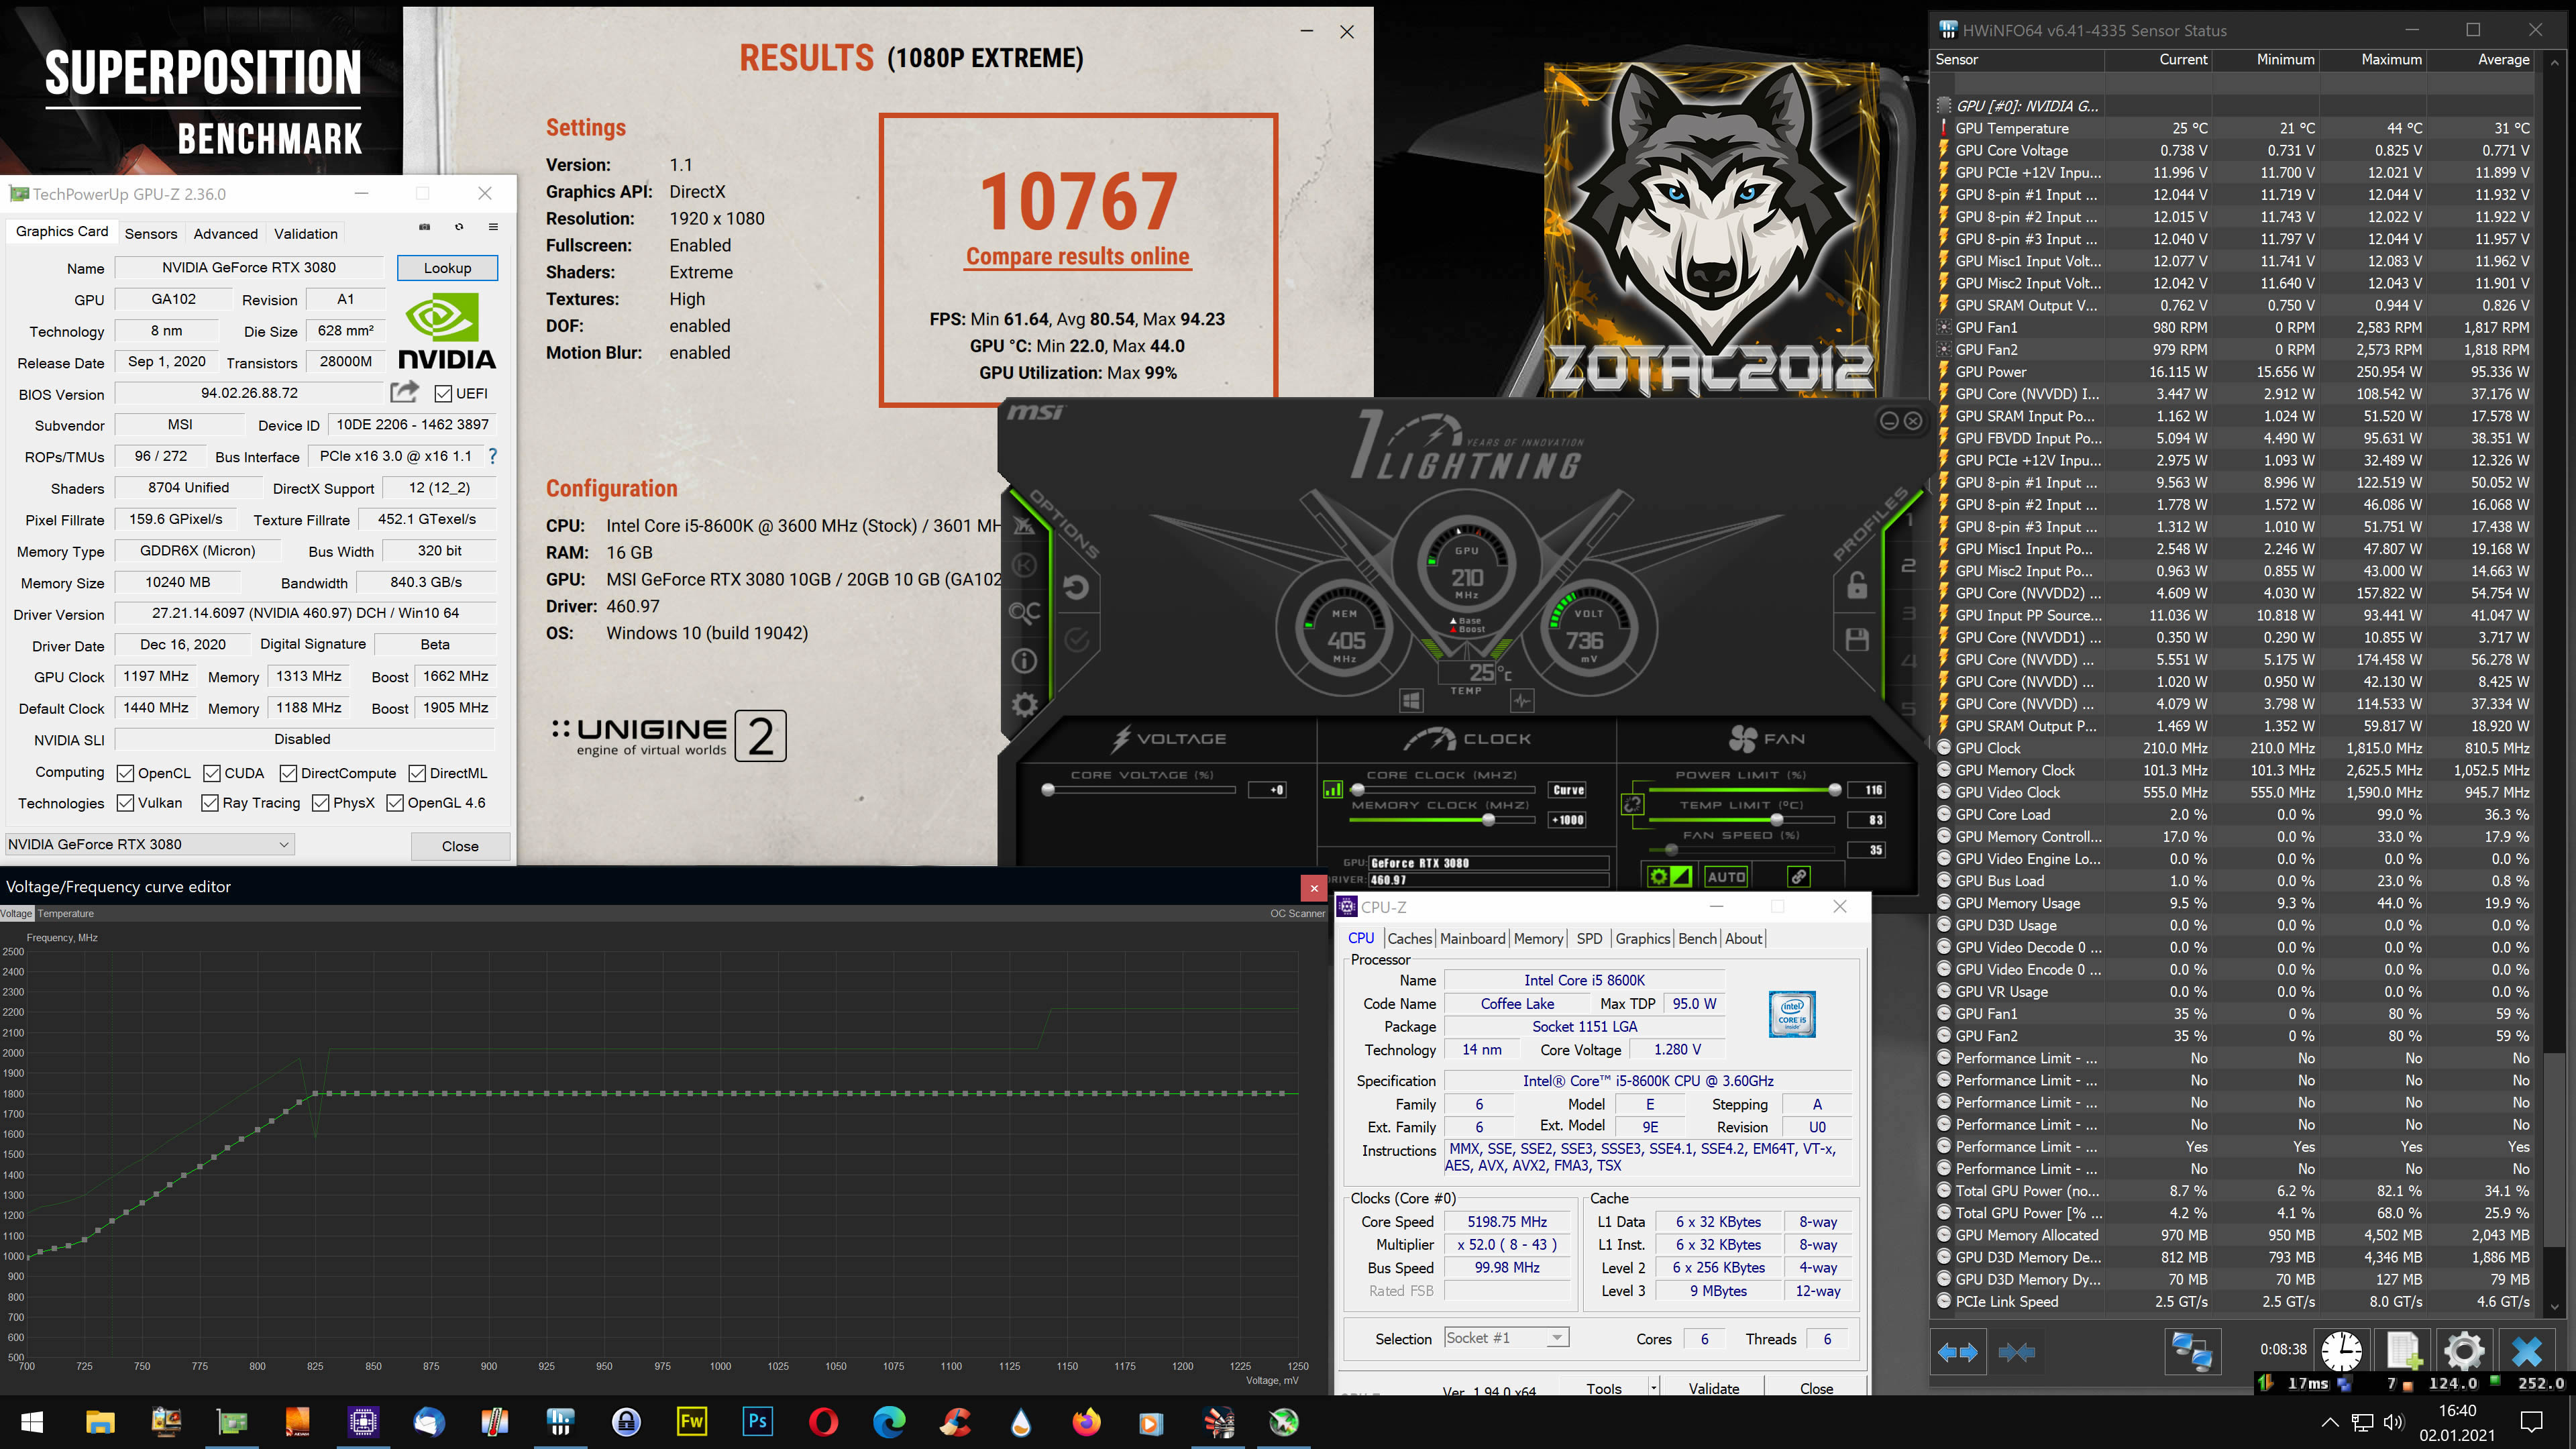Create a new log with HWiNFO report icon
The image size is (2576, 1449).
point(2404,1351)
